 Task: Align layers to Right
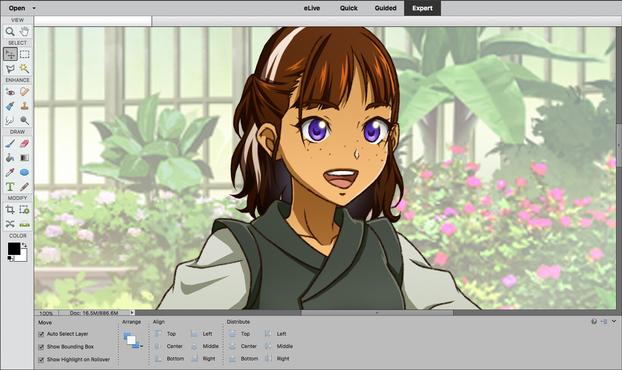pos(203,358)
